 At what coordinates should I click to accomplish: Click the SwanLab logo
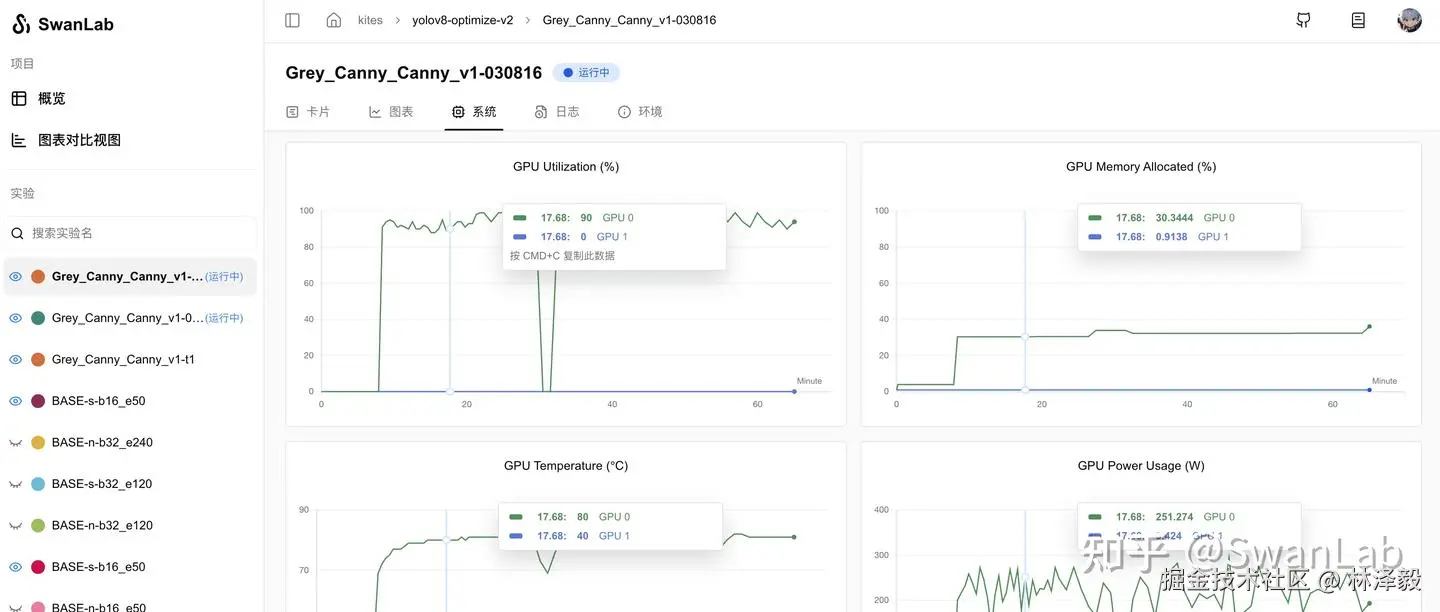click(x=63, y=24)
